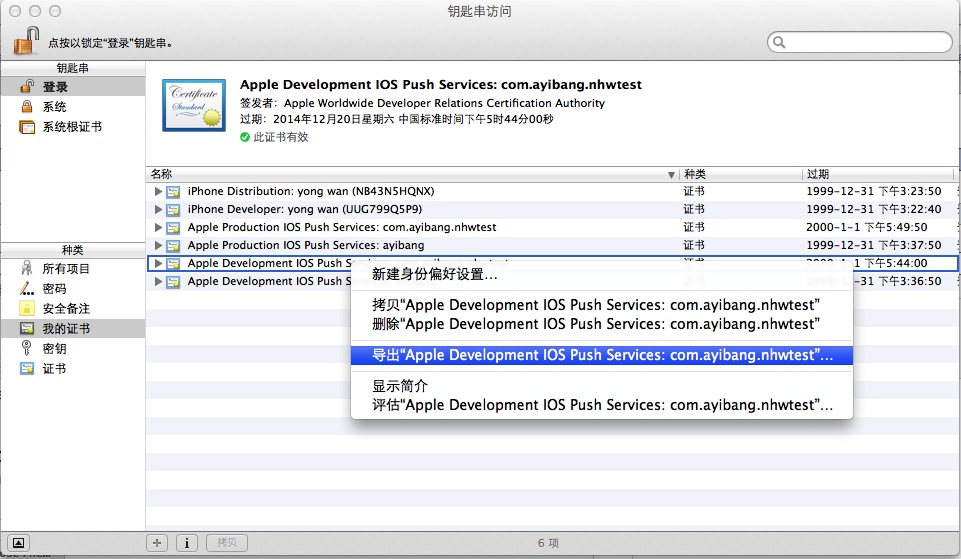
Task: Choose the 安全备注 category icon
Action: tap(27, 308)
